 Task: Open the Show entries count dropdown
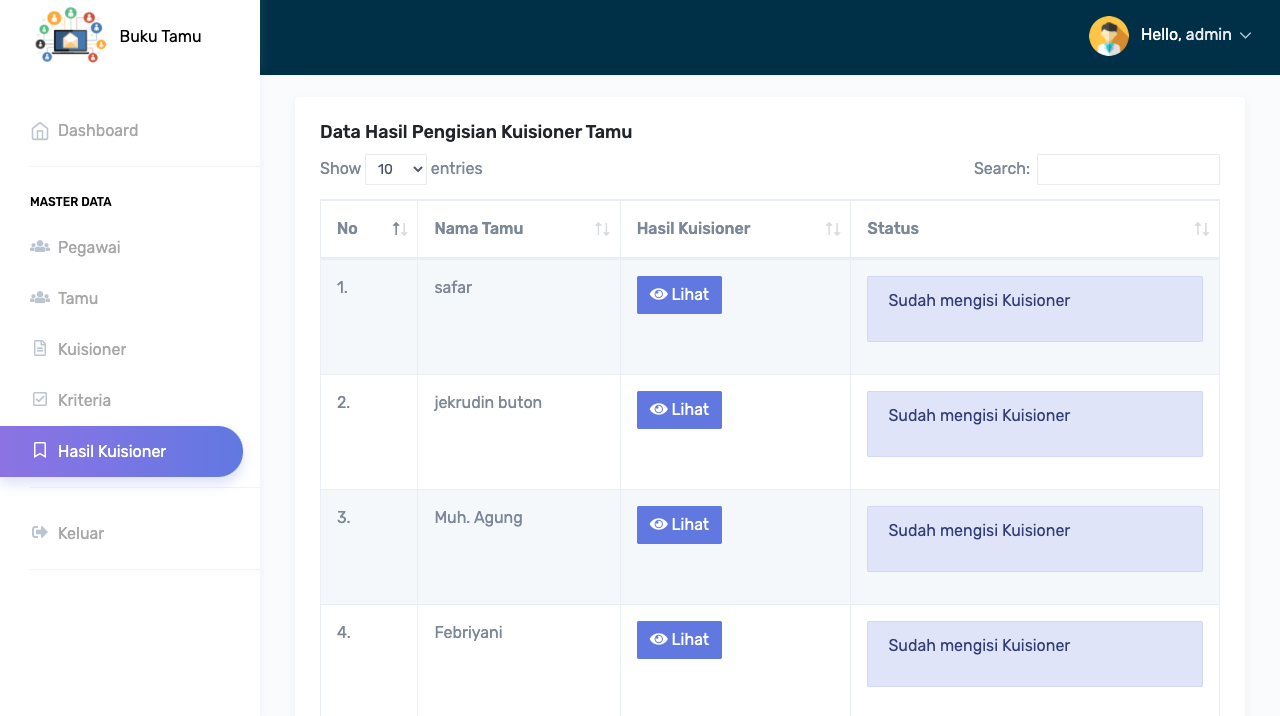click(x=396, y=169)
